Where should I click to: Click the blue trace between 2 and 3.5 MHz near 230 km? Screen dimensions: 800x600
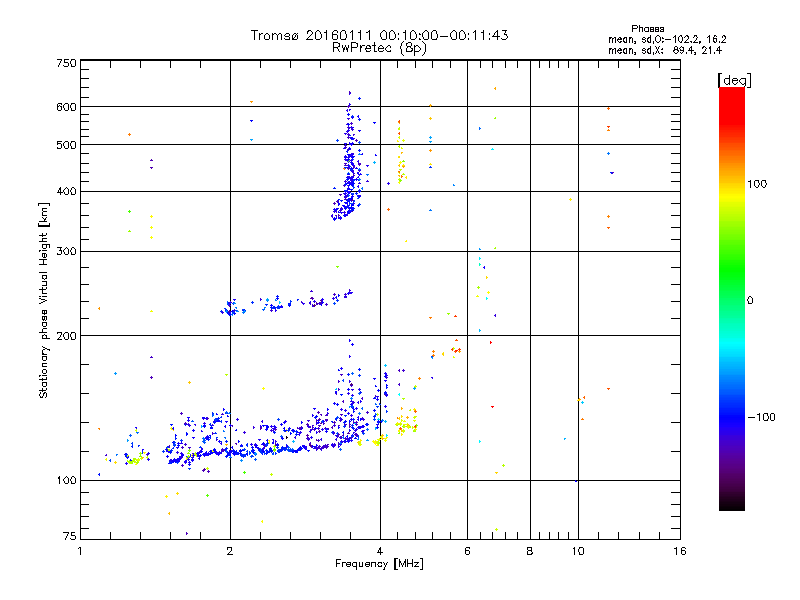click(x=287, y=303)
